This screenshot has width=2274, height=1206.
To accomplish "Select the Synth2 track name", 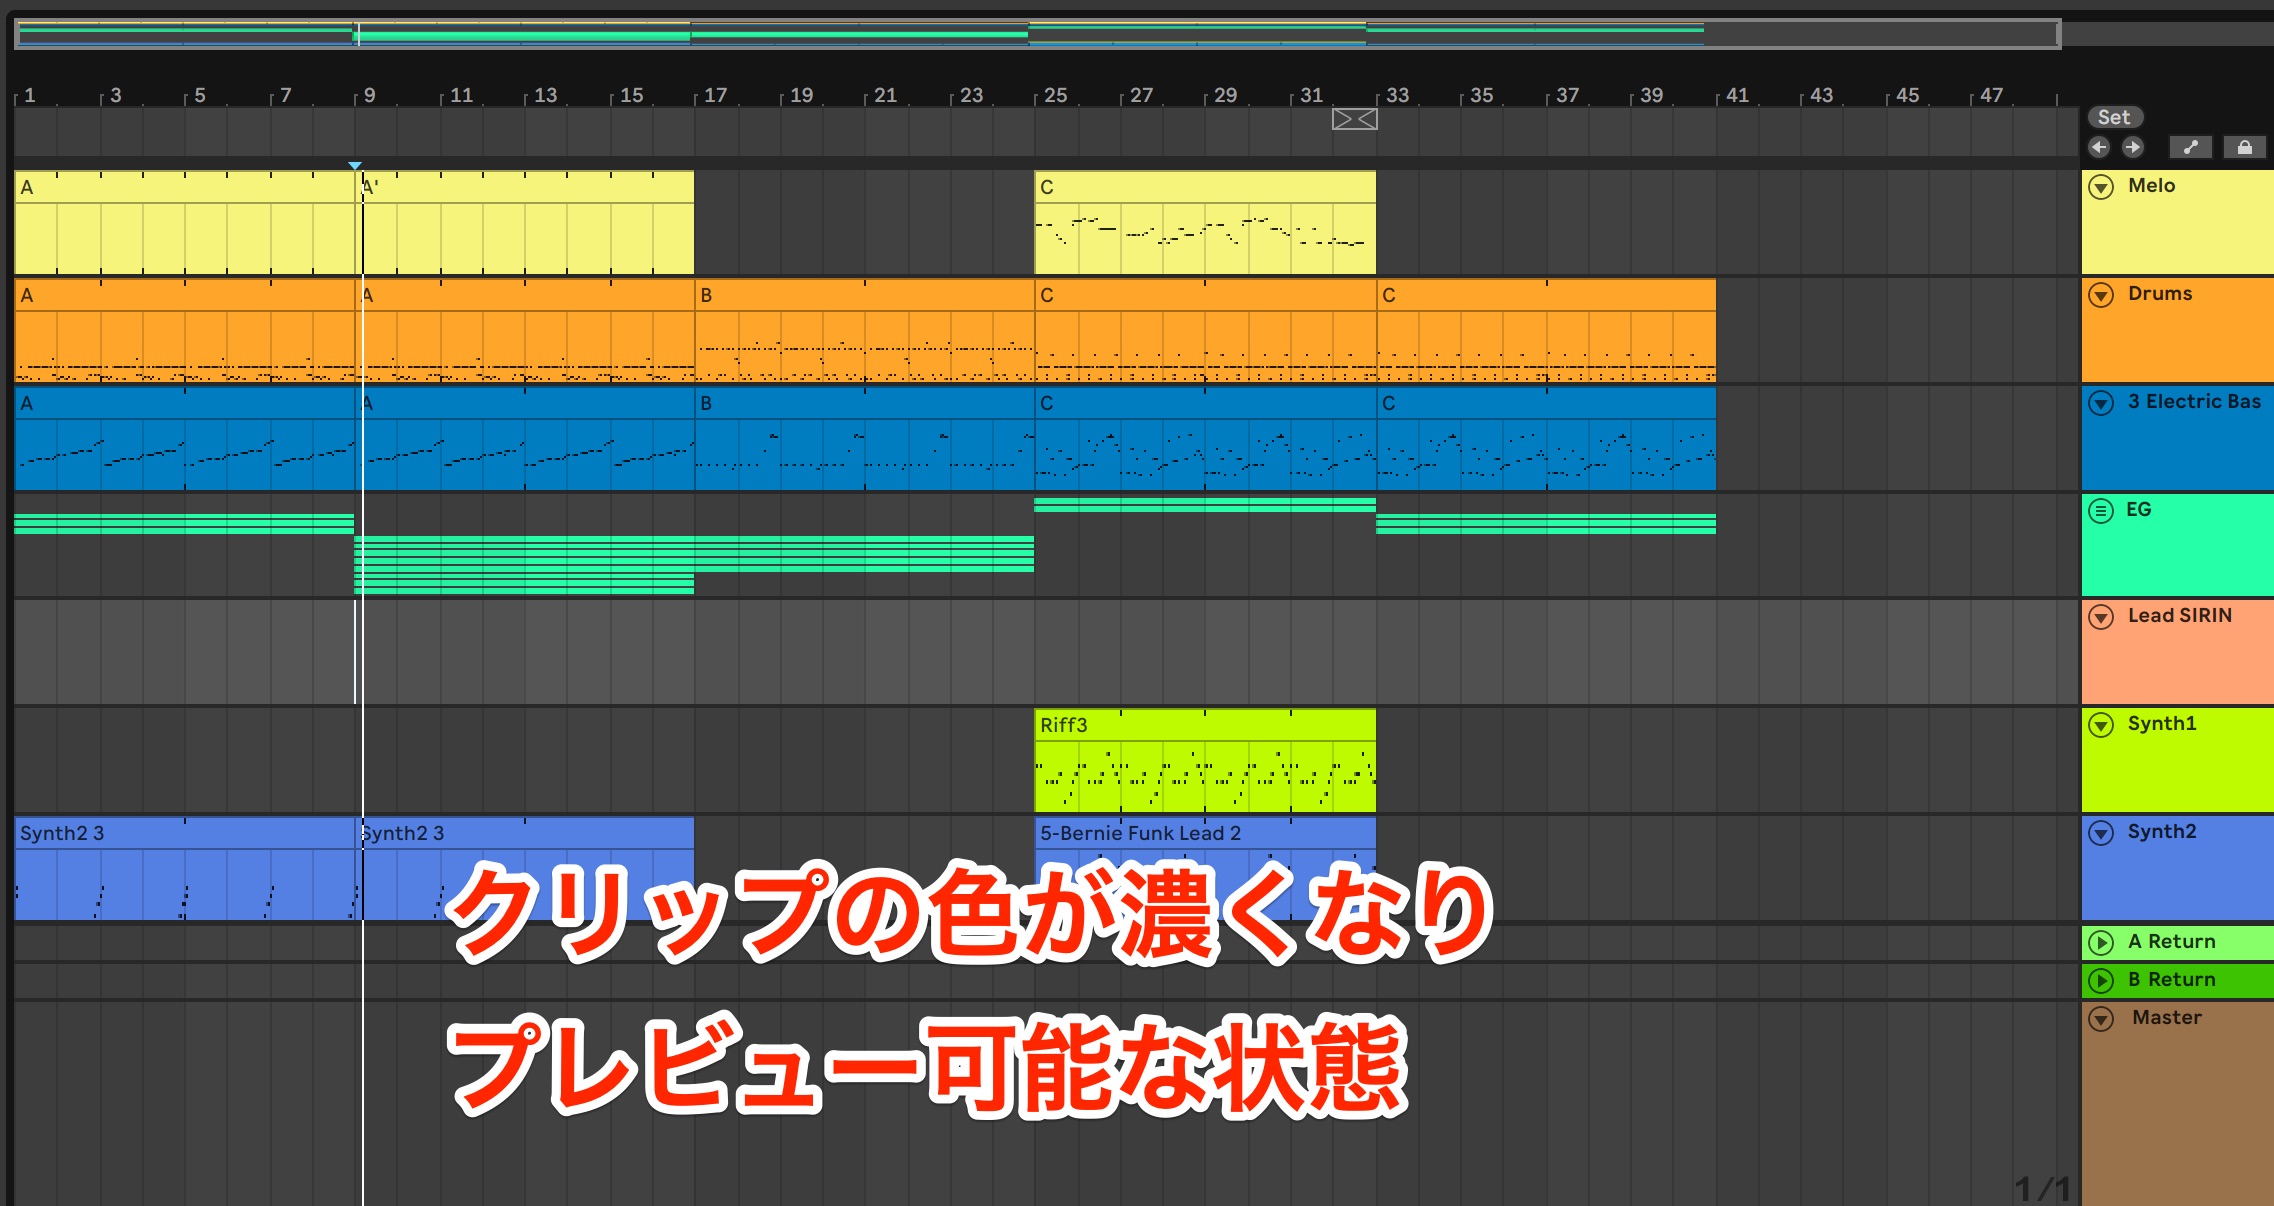I will click(x=2162, y=832).
